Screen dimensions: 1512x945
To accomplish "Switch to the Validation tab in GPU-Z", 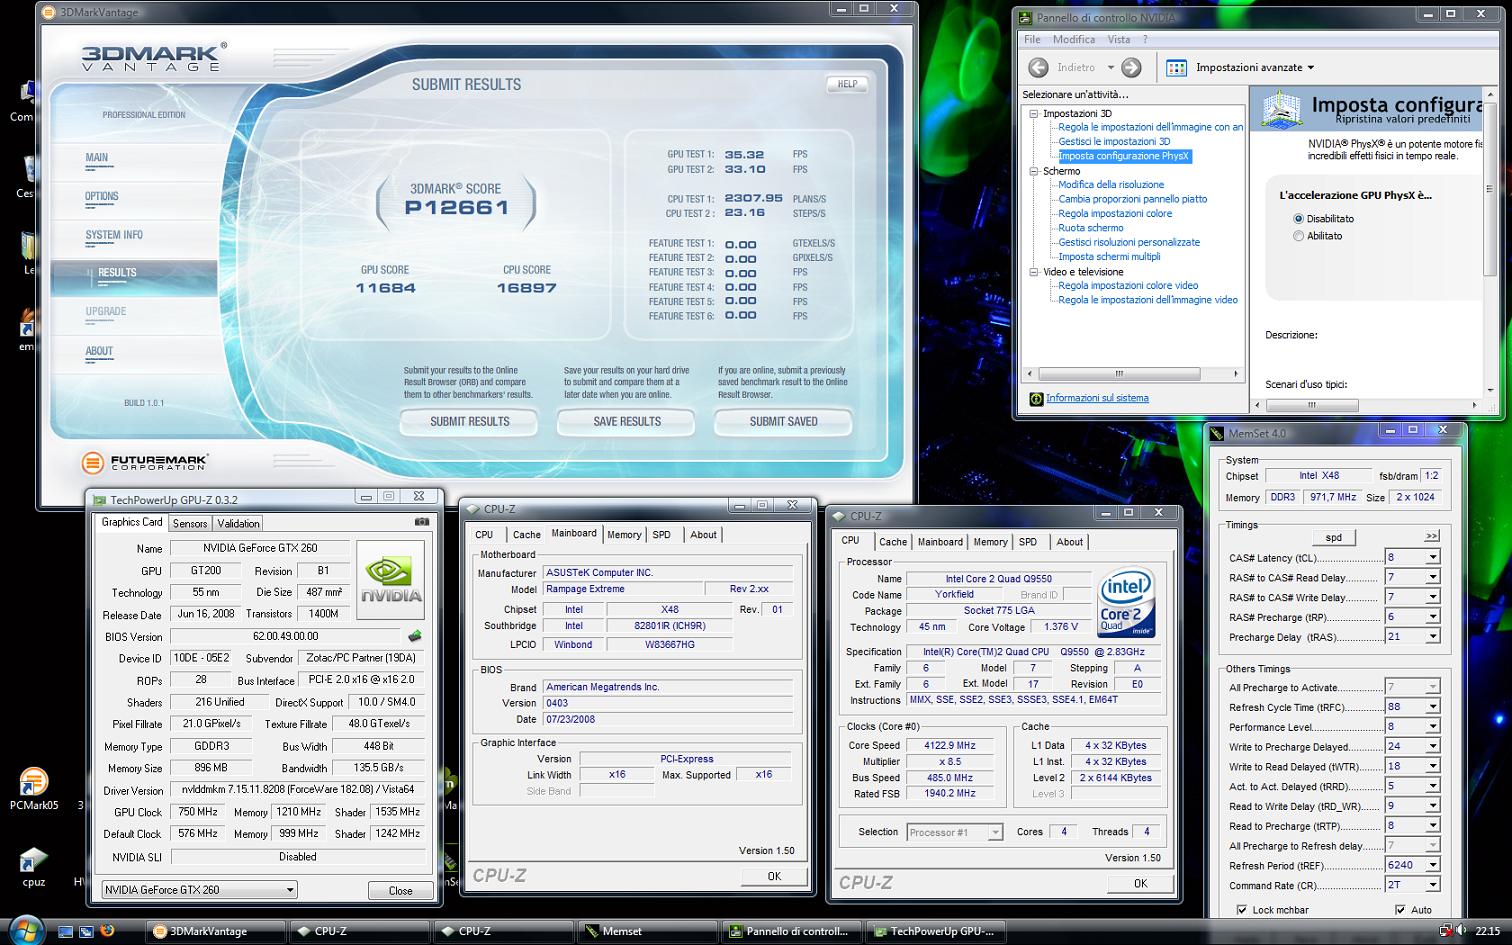I will pos(238,523).
